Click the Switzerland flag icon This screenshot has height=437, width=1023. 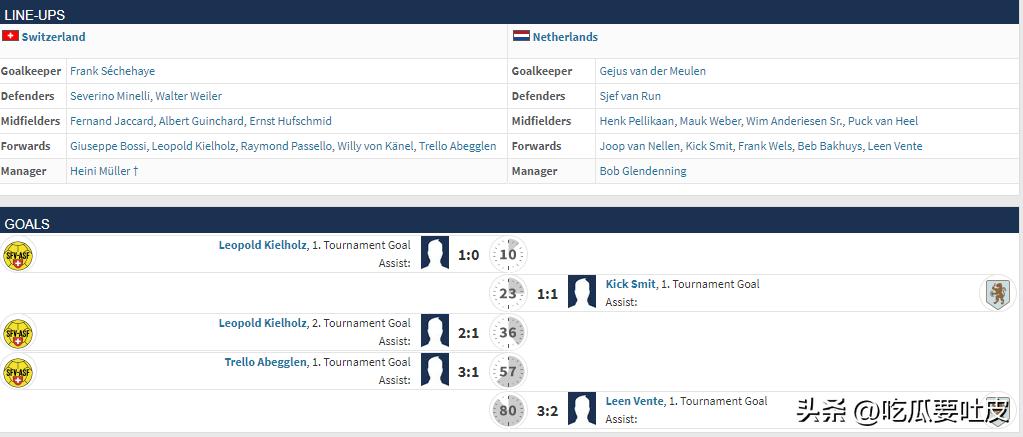pyautogui.click(x=10, y=36)
